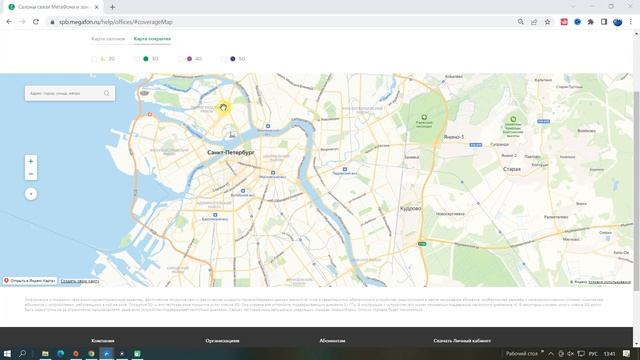Image resolution: width=640 pixels, height=360 pixels.
Task: Click the map search magnifier icon
Action: [x=107, y=93]
